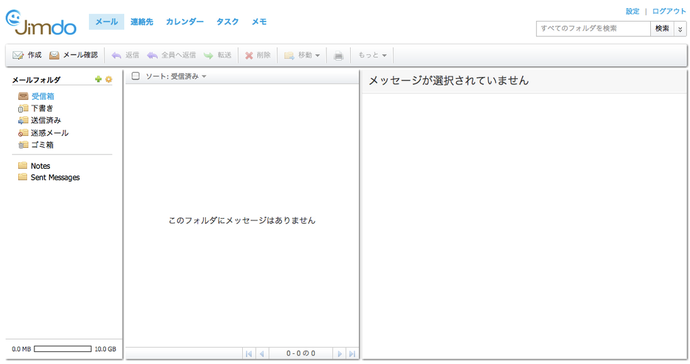Click the 10.0 GB storage limit text
Viewport: 690px width, 364px height.
tap(106, 349)
